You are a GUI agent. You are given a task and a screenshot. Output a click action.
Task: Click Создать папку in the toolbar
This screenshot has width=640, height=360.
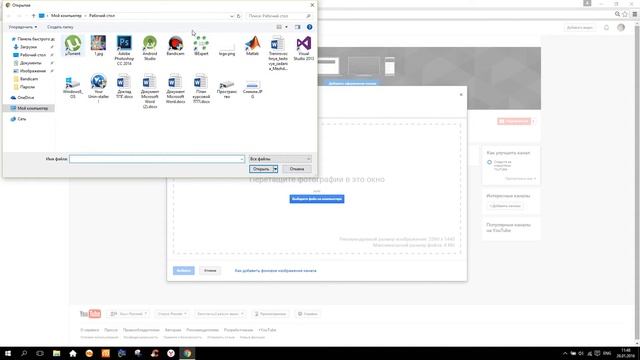tap(60, 27)
